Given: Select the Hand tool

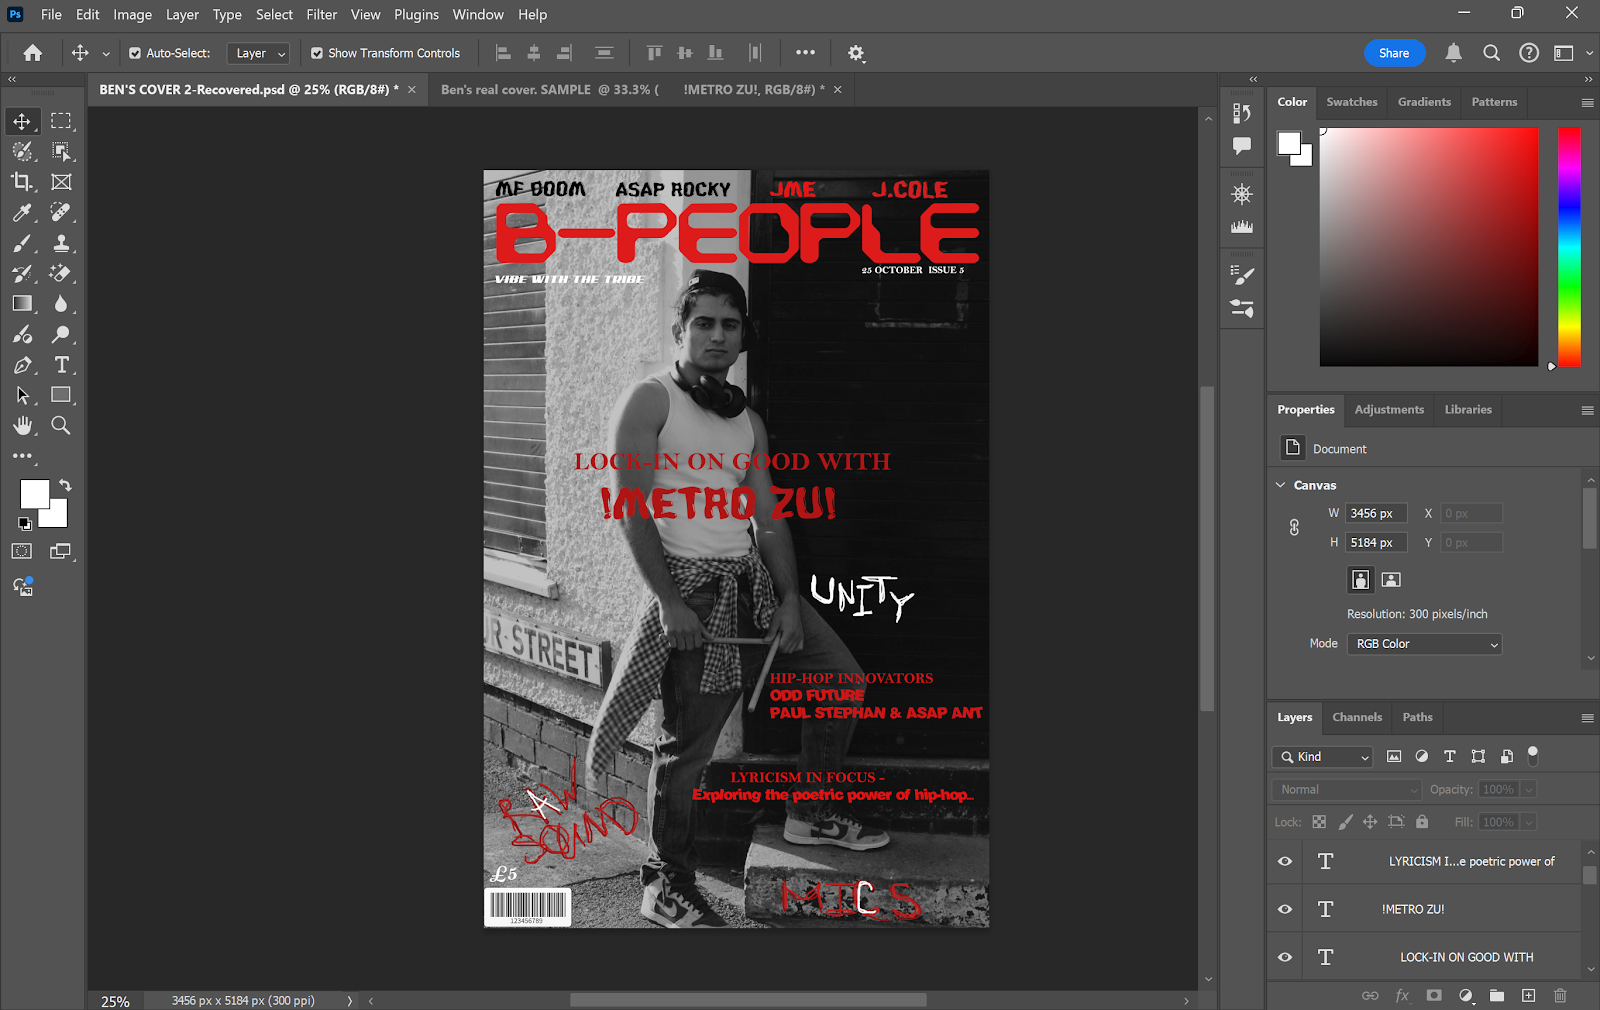Looking at the screenshot, I should pyautogui.click(x=22, y=426).
